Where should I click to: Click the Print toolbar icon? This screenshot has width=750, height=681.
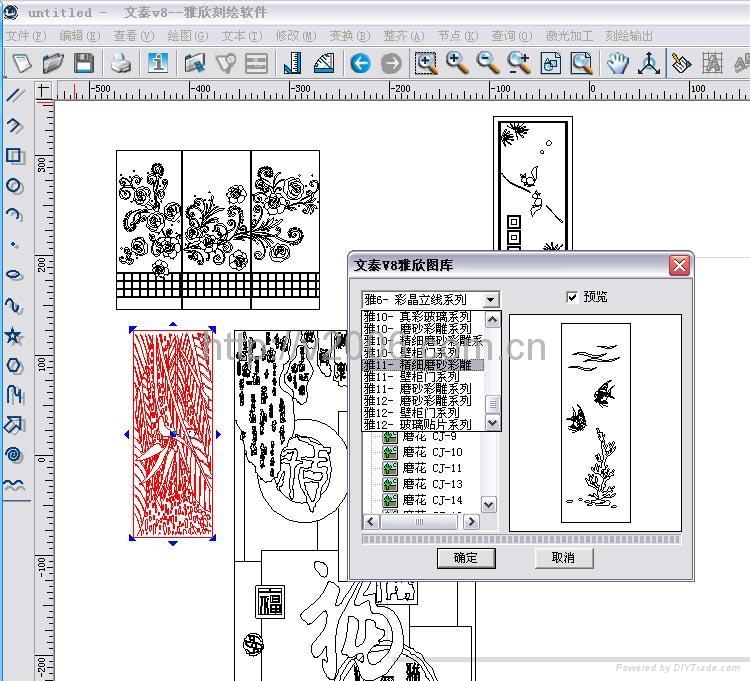point(121,63)
